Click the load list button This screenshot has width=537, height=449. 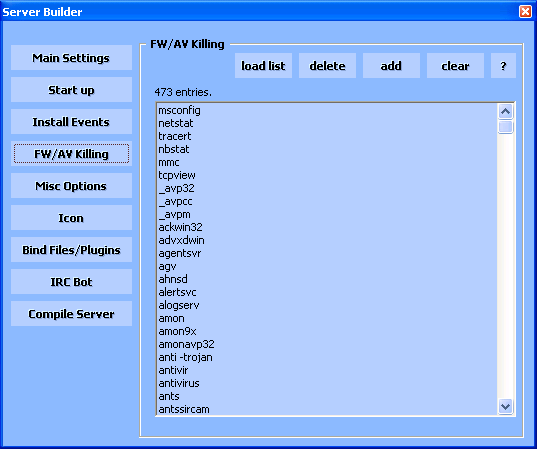[x=263, y=65]
